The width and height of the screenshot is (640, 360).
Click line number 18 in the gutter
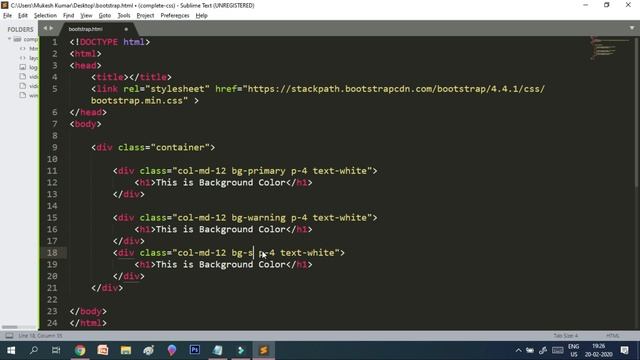[x=52, y=253]
